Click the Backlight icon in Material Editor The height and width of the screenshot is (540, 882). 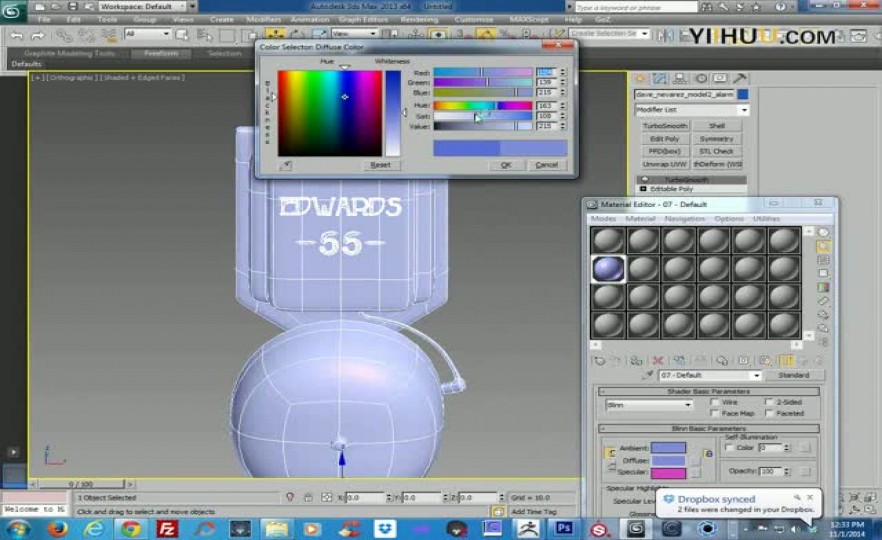click(823, 246)
